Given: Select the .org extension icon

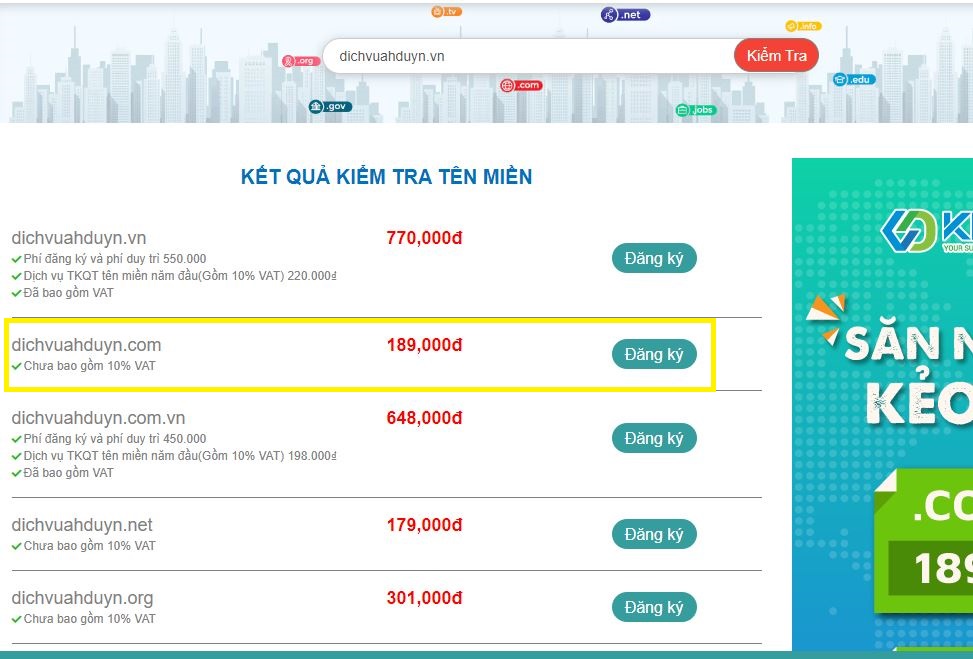Looking at the screenshot, I should coord(300,61).
